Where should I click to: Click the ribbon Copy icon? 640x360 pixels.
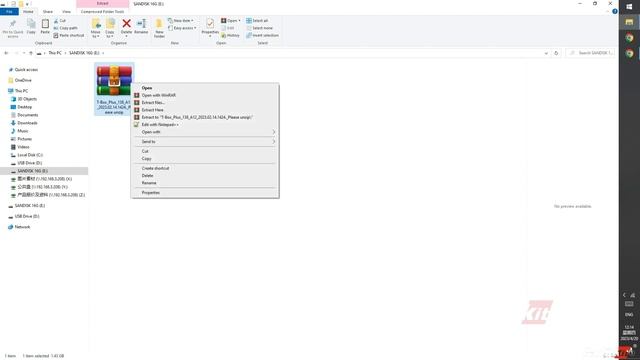click(x=31, y=27)
